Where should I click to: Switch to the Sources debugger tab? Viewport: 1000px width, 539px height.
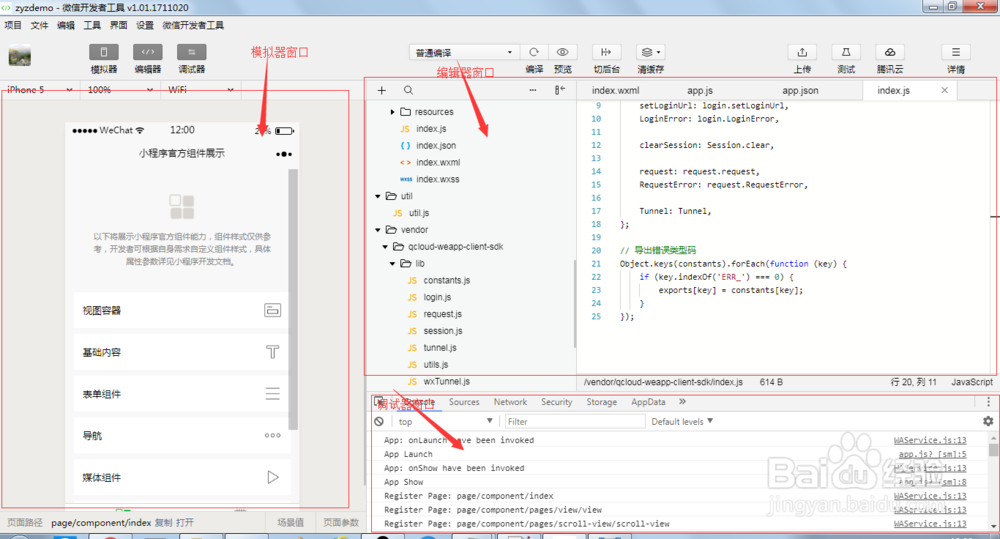tap(464, 402)
